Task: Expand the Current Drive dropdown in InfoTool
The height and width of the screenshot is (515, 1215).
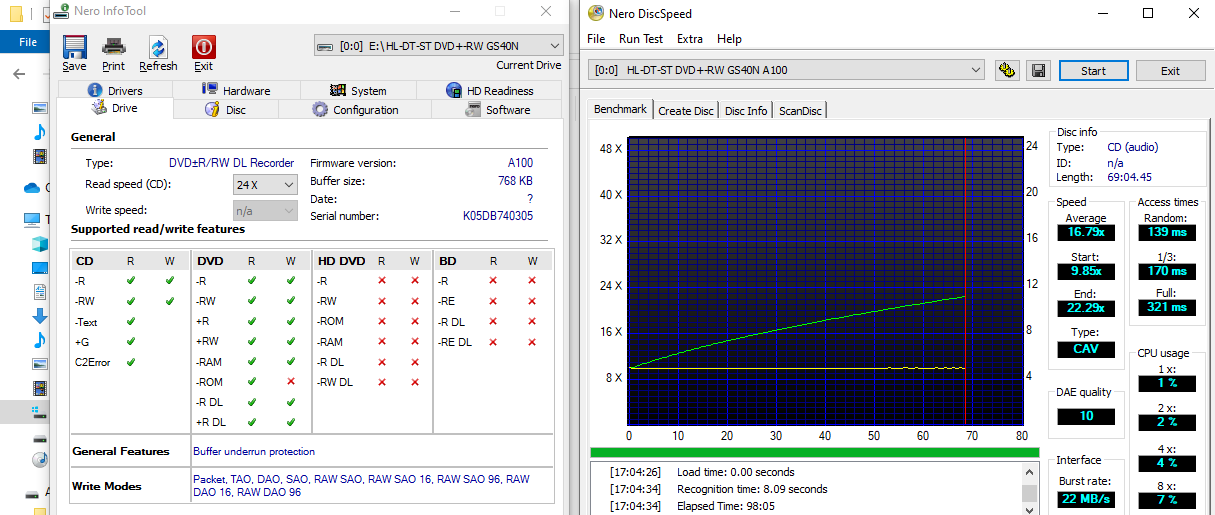Action: pos(554,45)
